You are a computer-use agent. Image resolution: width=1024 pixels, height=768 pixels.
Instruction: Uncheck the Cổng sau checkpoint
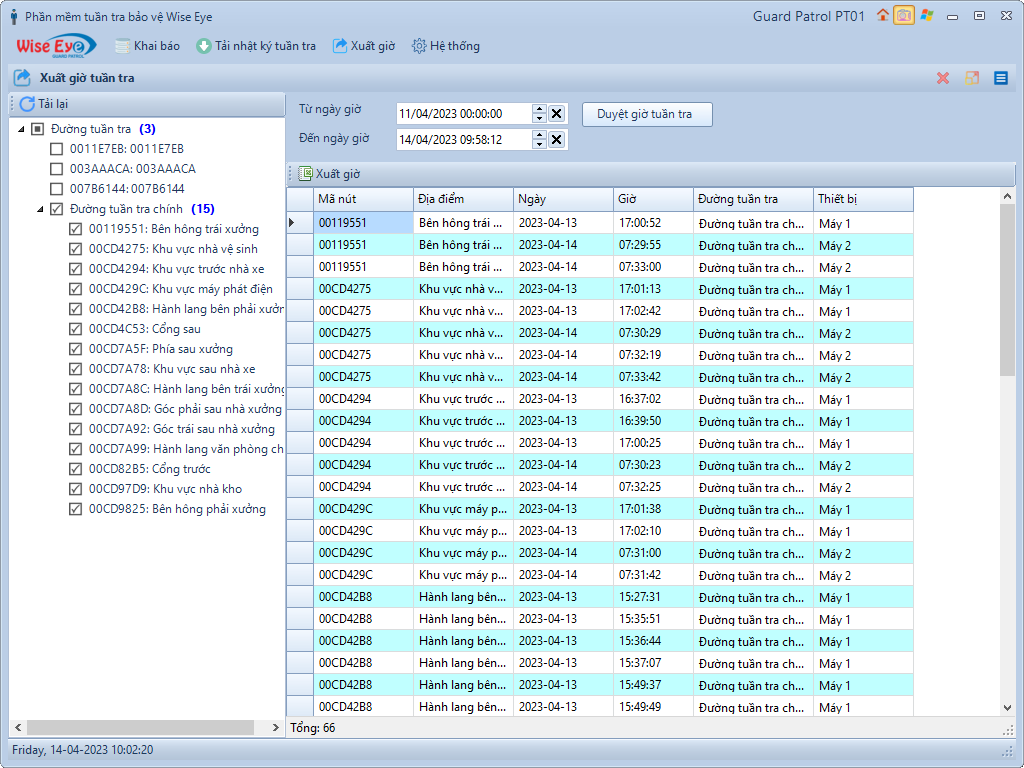76,329
